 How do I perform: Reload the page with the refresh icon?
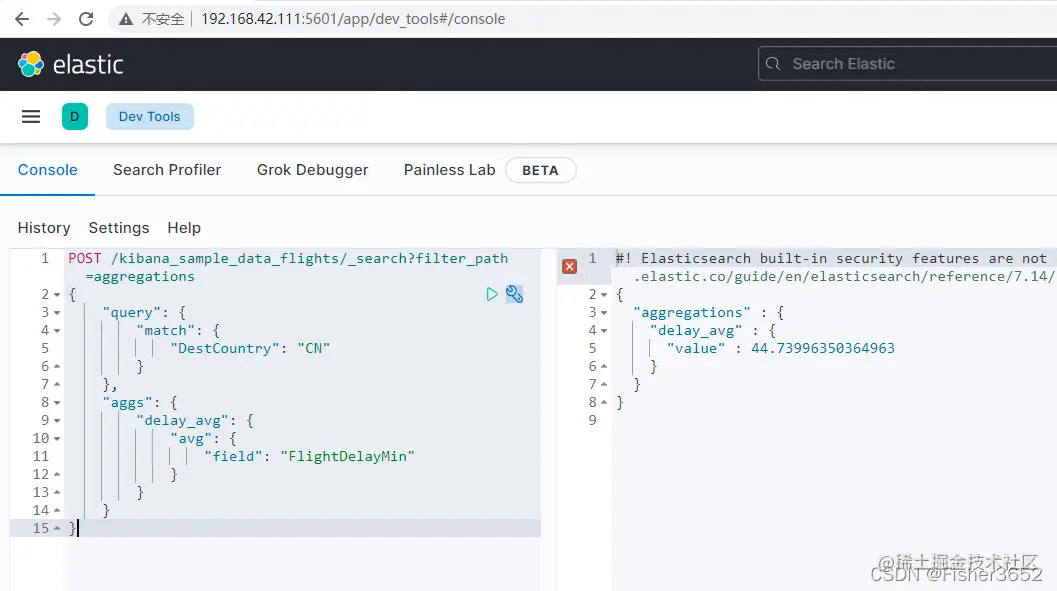86,19
